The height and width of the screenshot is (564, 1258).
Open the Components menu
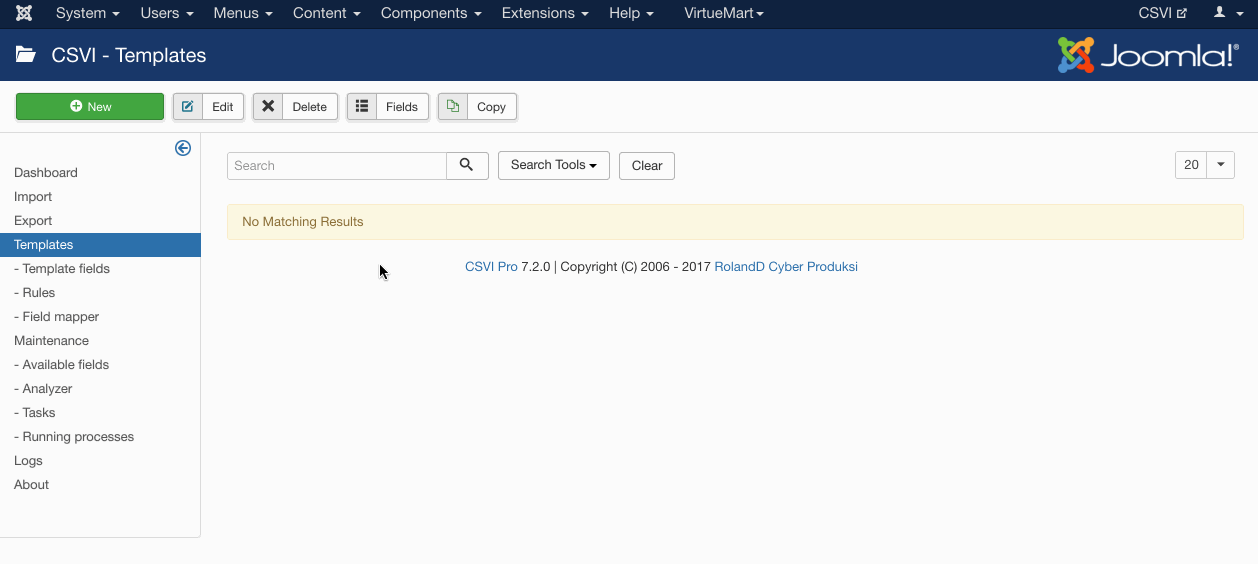tap(431, 13)
